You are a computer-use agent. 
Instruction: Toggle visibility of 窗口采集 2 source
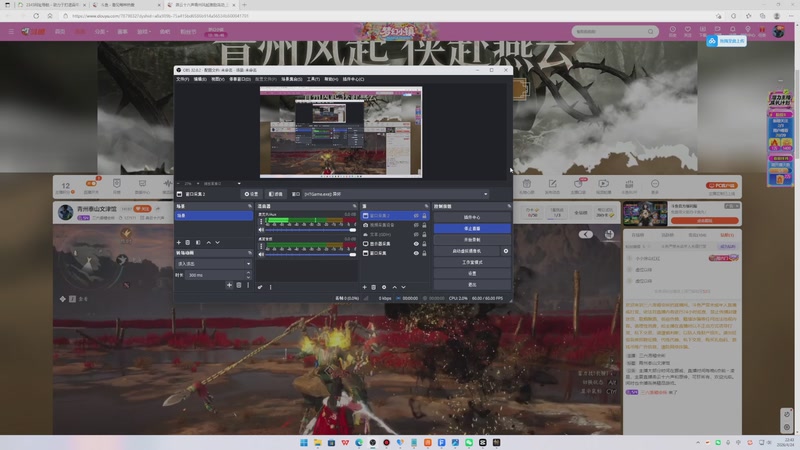point(416,216)
